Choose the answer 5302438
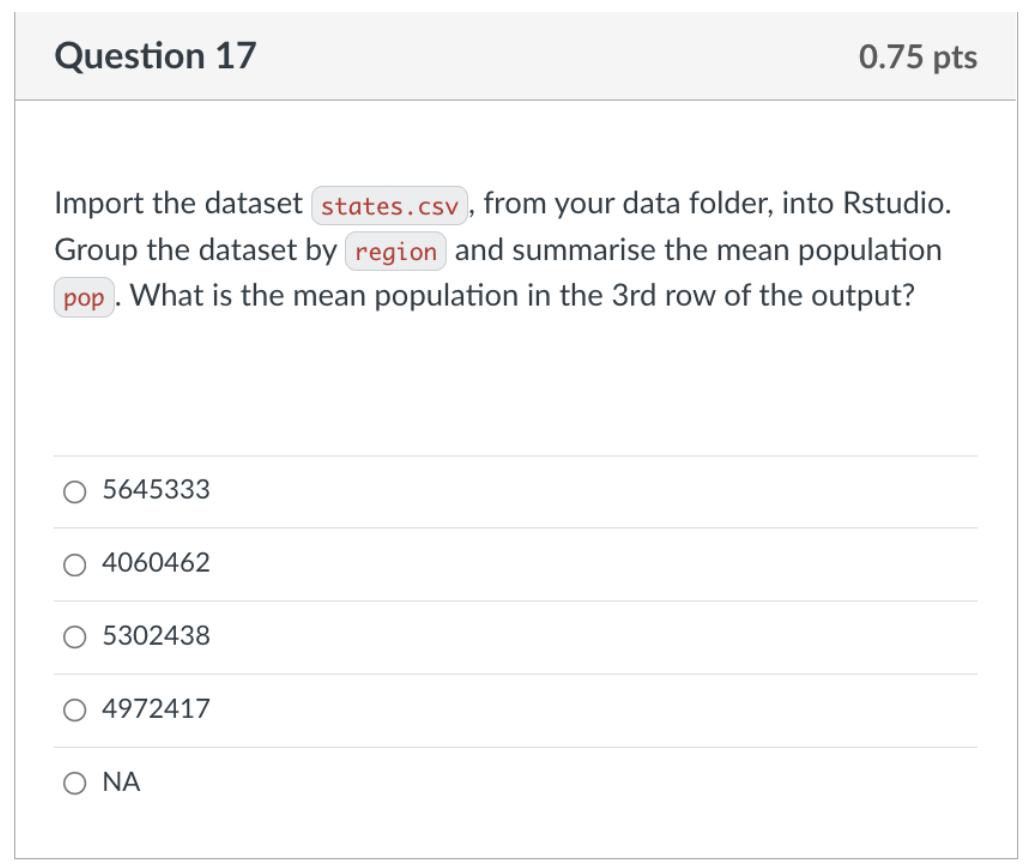The height and width of the screenshot is (864, 1026). pos(155,636)
